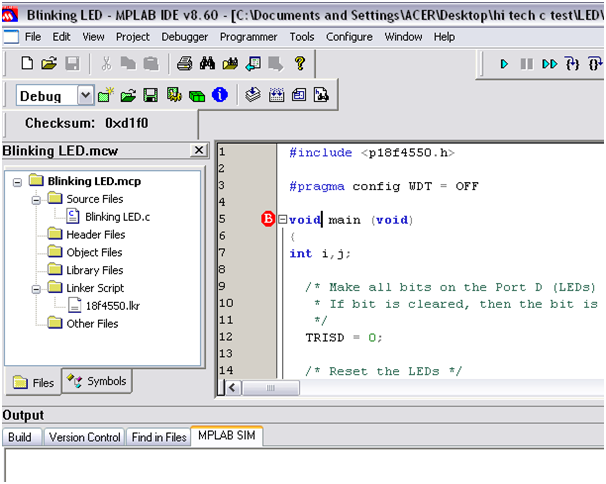
Task: Switch to the Version Control tab
Action: (x=85, y=437)
